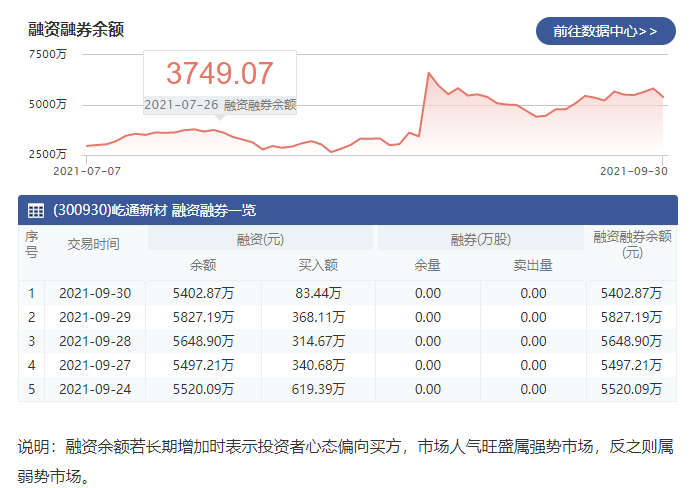Click the 3749.07 tooltip value
Screen dimensions: 698x488
219,73
